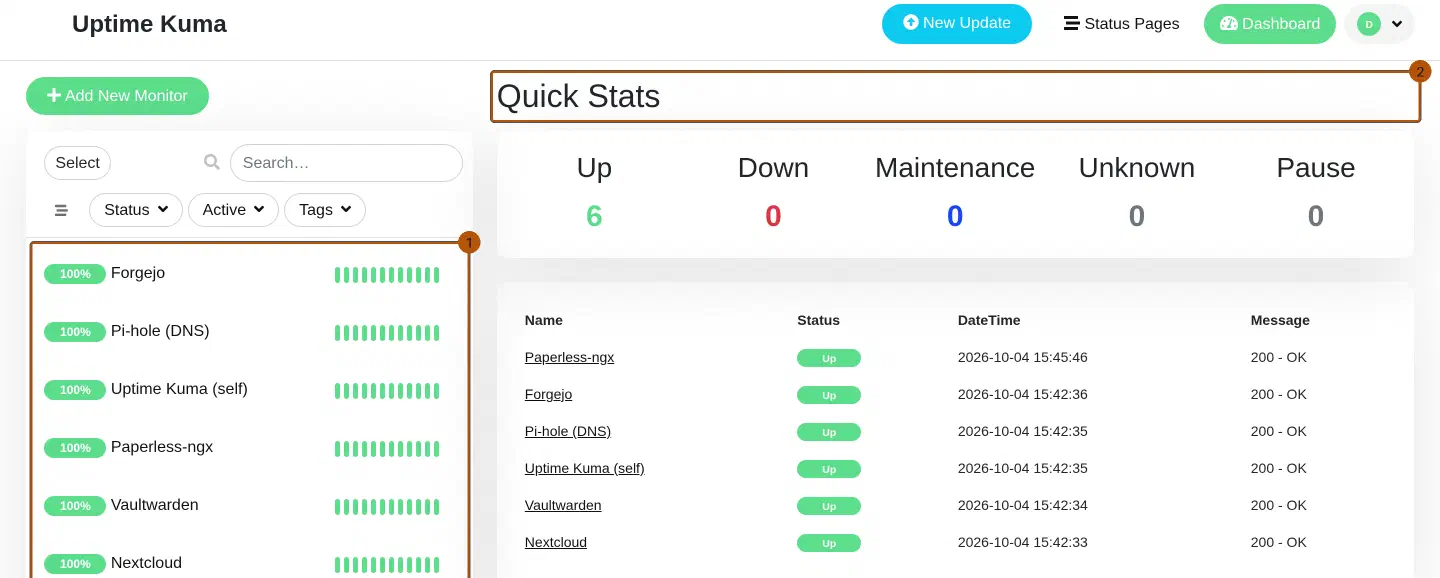Open the Status Pages menu item
1440x578 pixels.
click(1121, 24)
